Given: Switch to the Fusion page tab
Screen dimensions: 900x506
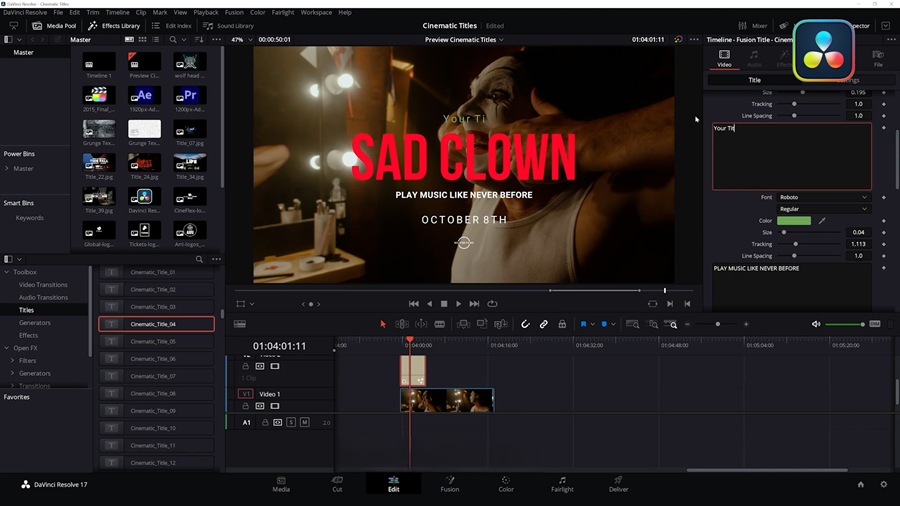Looking at the screenshot, I should [450, 484].
